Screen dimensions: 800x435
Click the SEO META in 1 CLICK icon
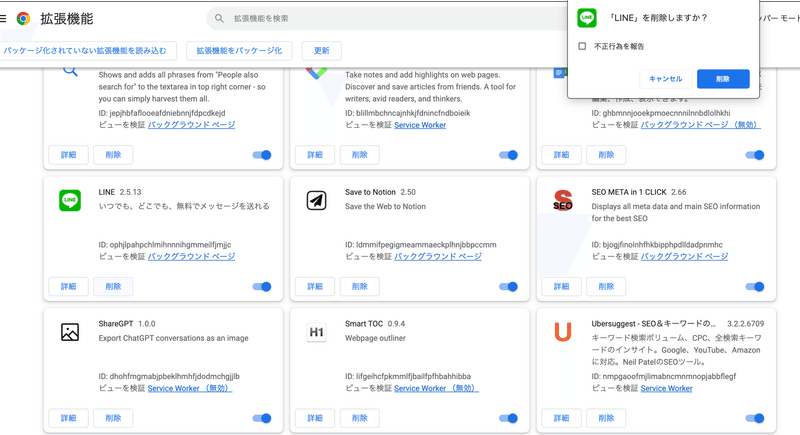[x=563, y=200]
